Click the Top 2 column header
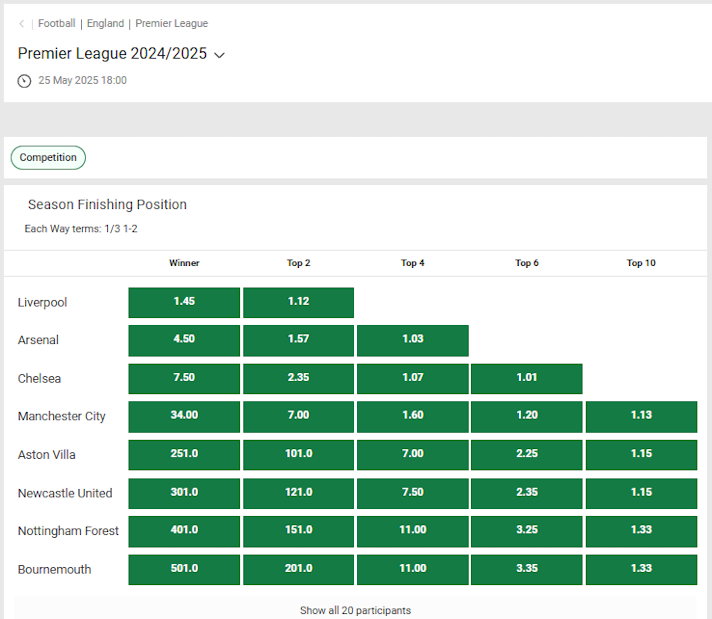 coord(298,263)
